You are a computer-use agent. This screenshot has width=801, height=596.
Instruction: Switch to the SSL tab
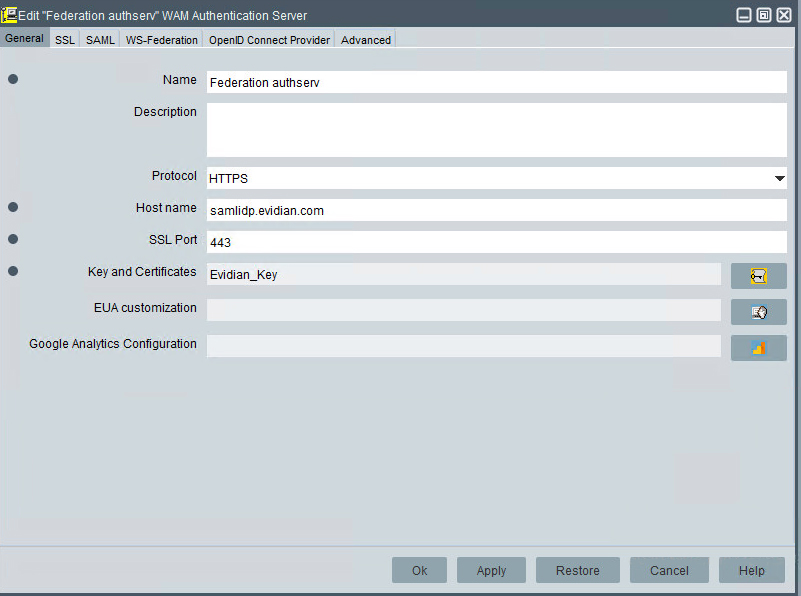coord(65,40)
